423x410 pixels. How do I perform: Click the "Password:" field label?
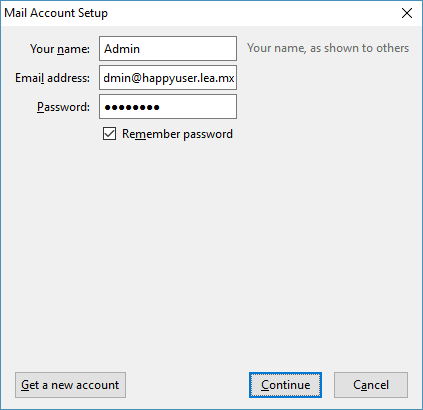[x=63, y=107]
